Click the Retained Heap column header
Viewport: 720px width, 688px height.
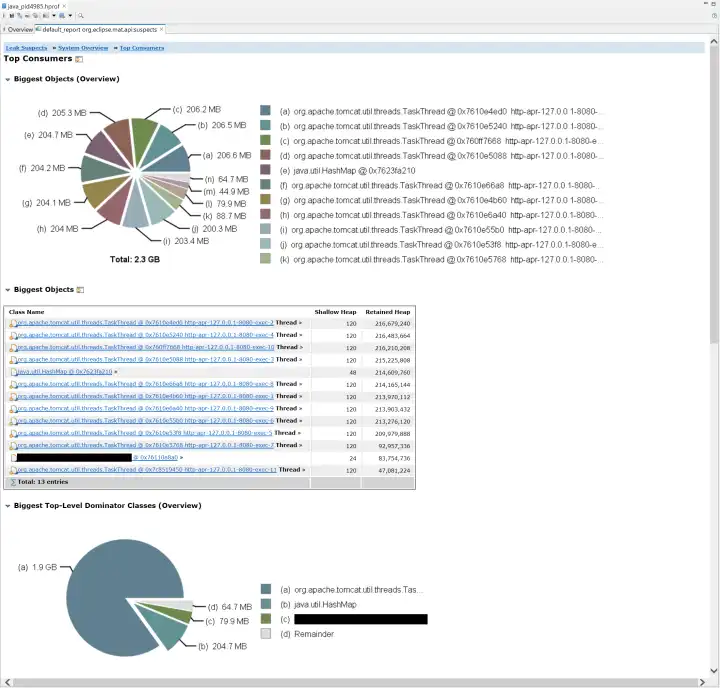click(x=388, y=312)
